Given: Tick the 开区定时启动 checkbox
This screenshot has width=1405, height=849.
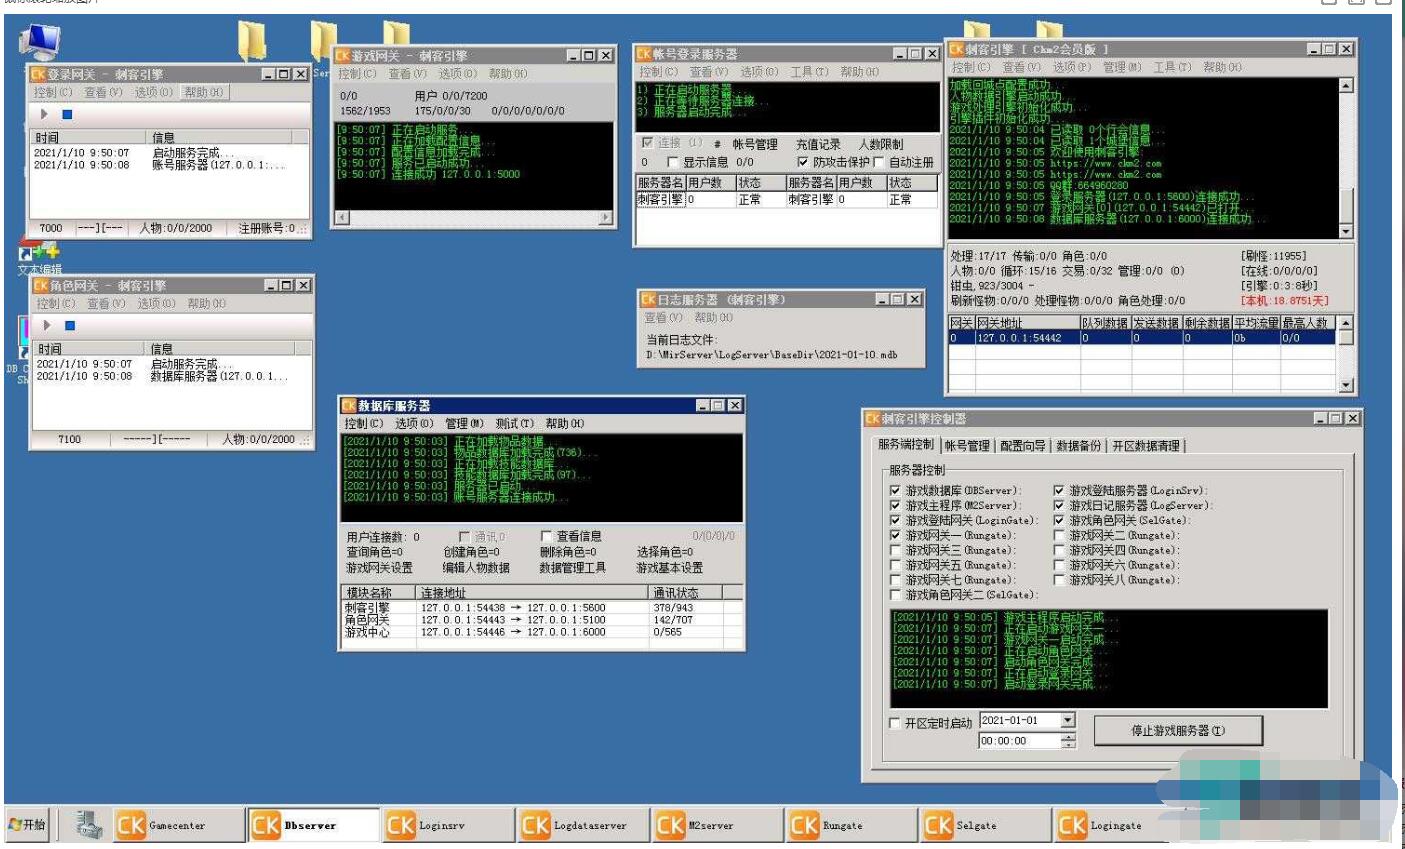Looking at the screenshot, I should click(895, 723).
